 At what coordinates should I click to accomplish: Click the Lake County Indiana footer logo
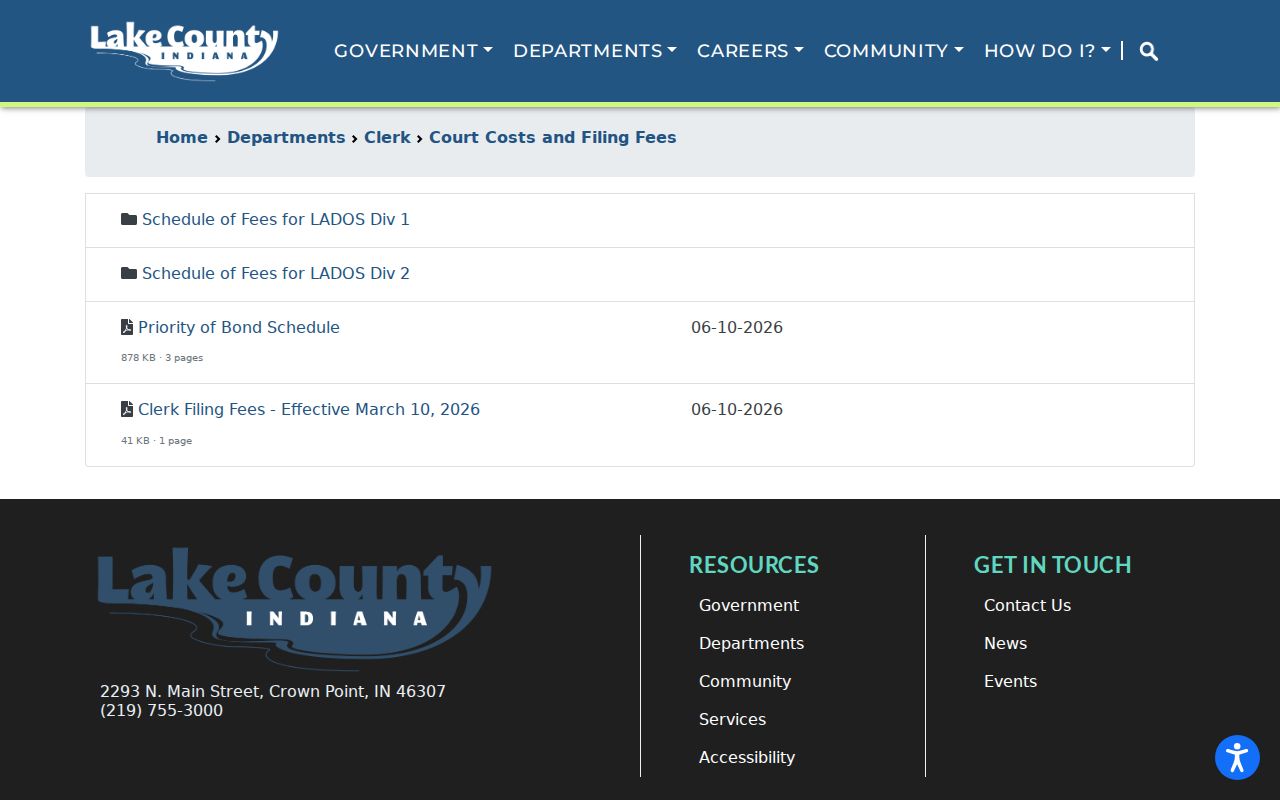(x=295, y=608)
